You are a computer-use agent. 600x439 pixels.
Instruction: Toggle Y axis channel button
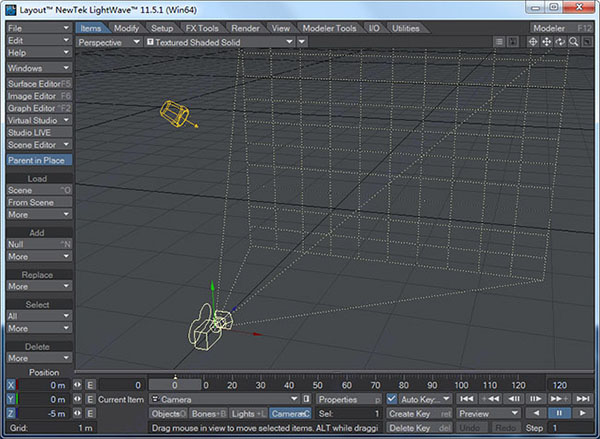click(11, 399)
